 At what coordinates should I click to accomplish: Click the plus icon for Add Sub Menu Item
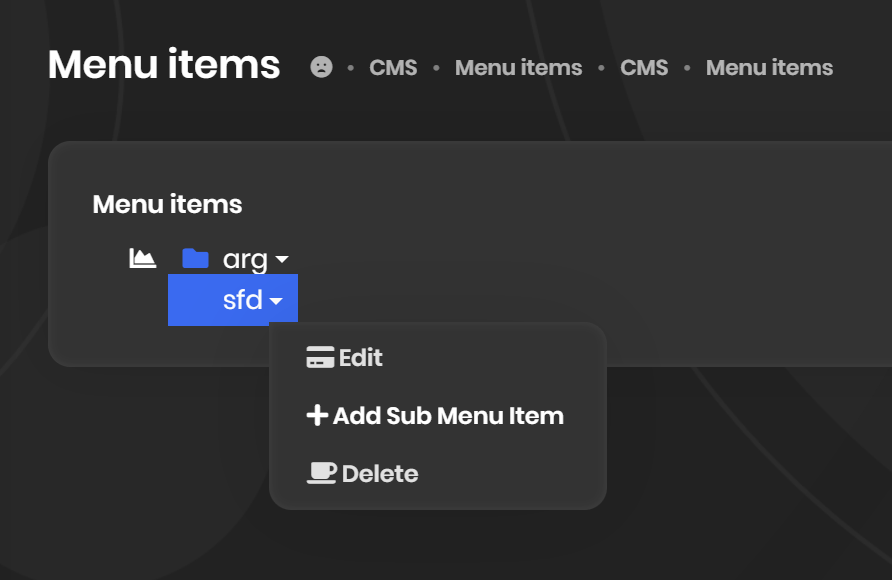point(317,416)
